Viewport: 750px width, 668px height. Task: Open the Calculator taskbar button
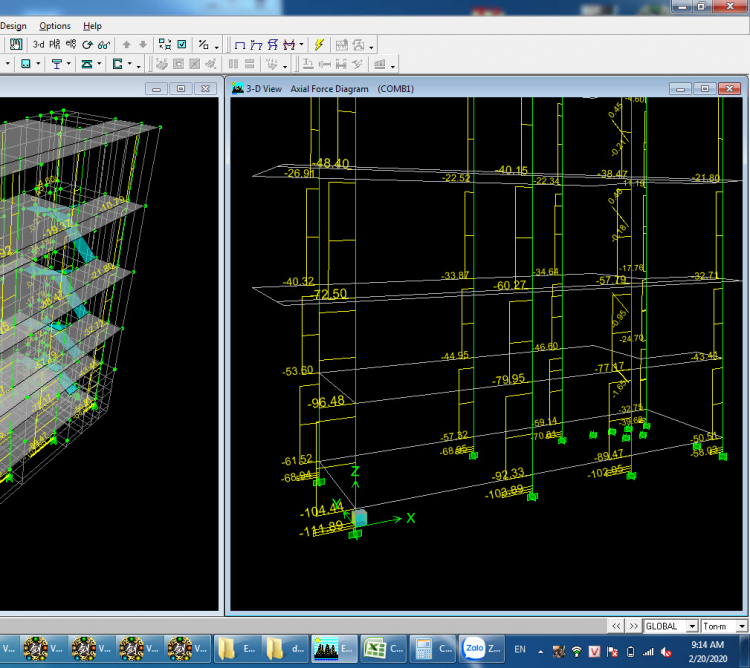[433, 649]
